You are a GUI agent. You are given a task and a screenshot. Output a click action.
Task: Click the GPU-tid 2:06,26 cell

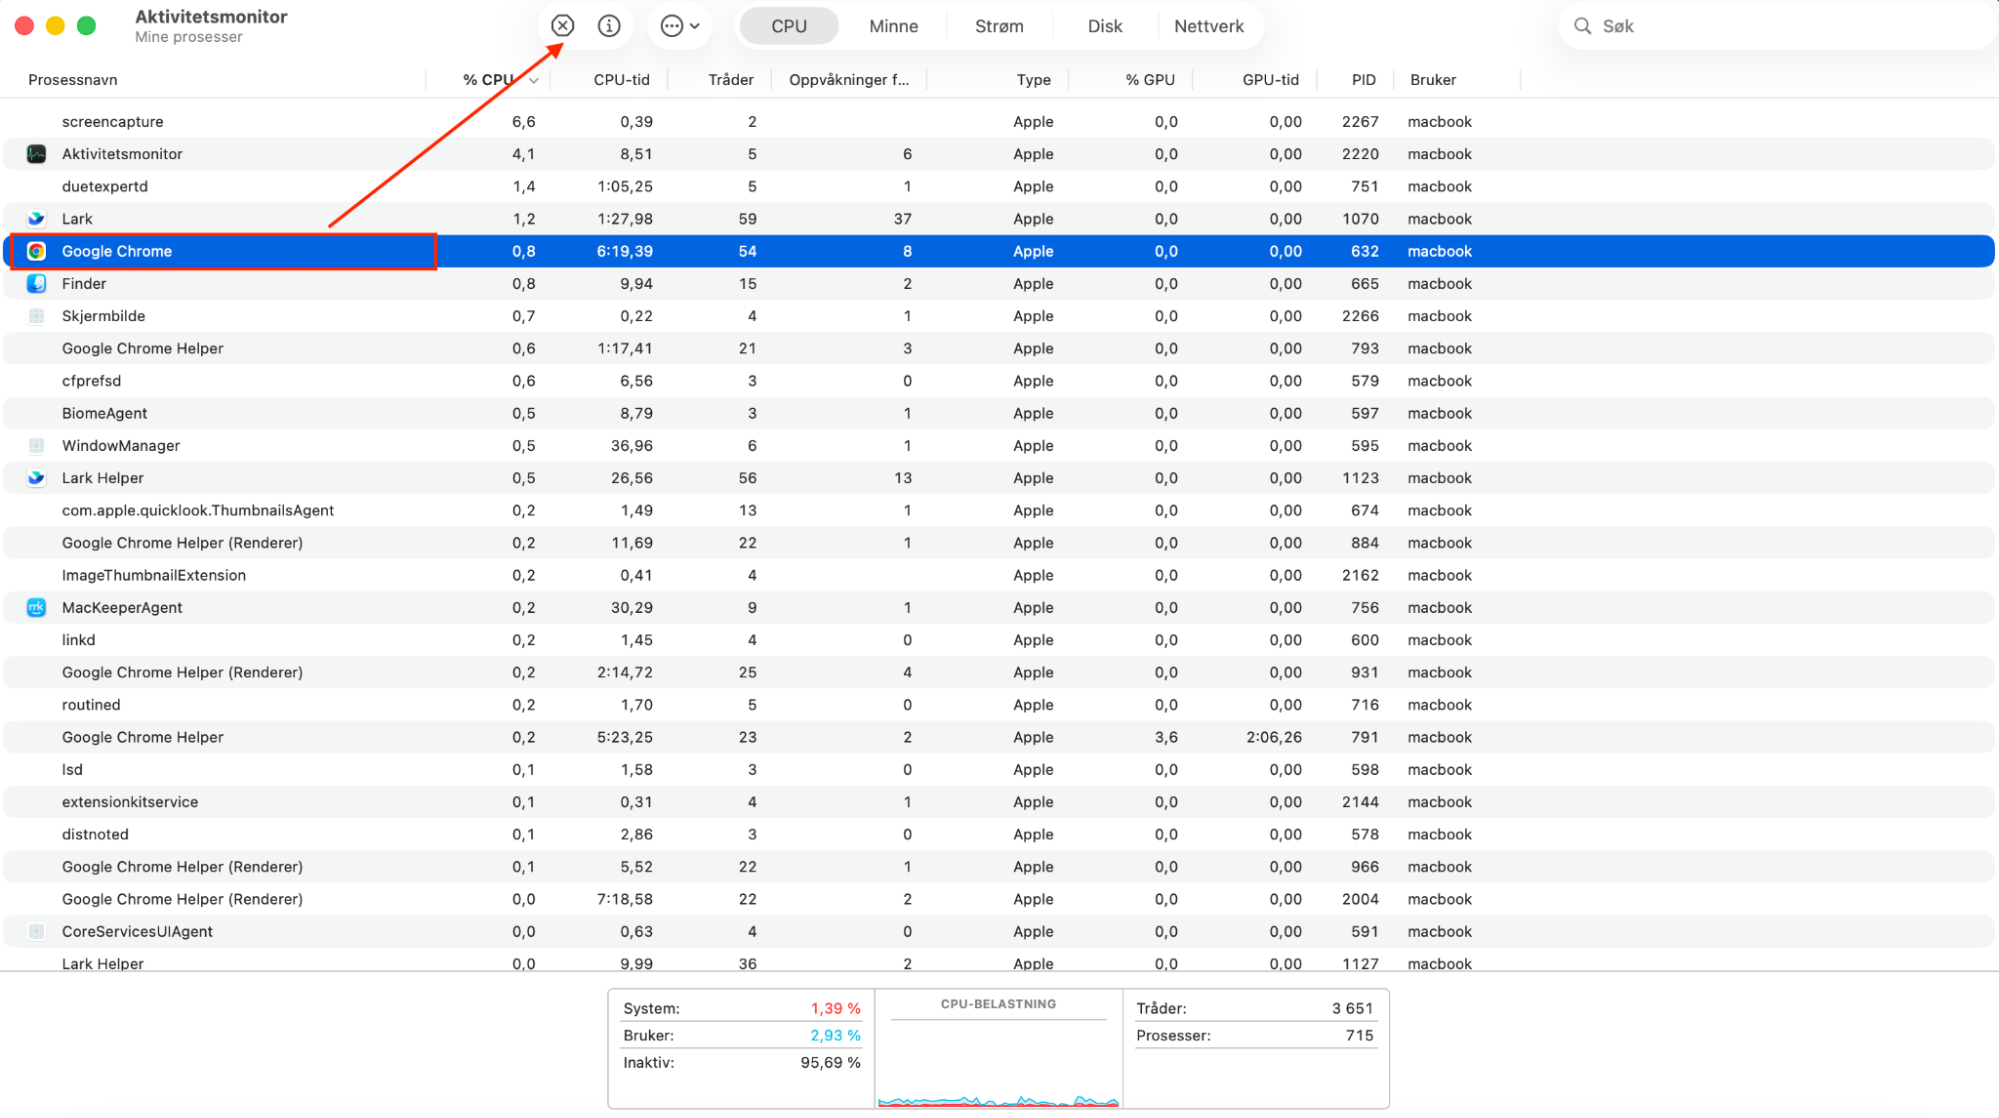1273,738
